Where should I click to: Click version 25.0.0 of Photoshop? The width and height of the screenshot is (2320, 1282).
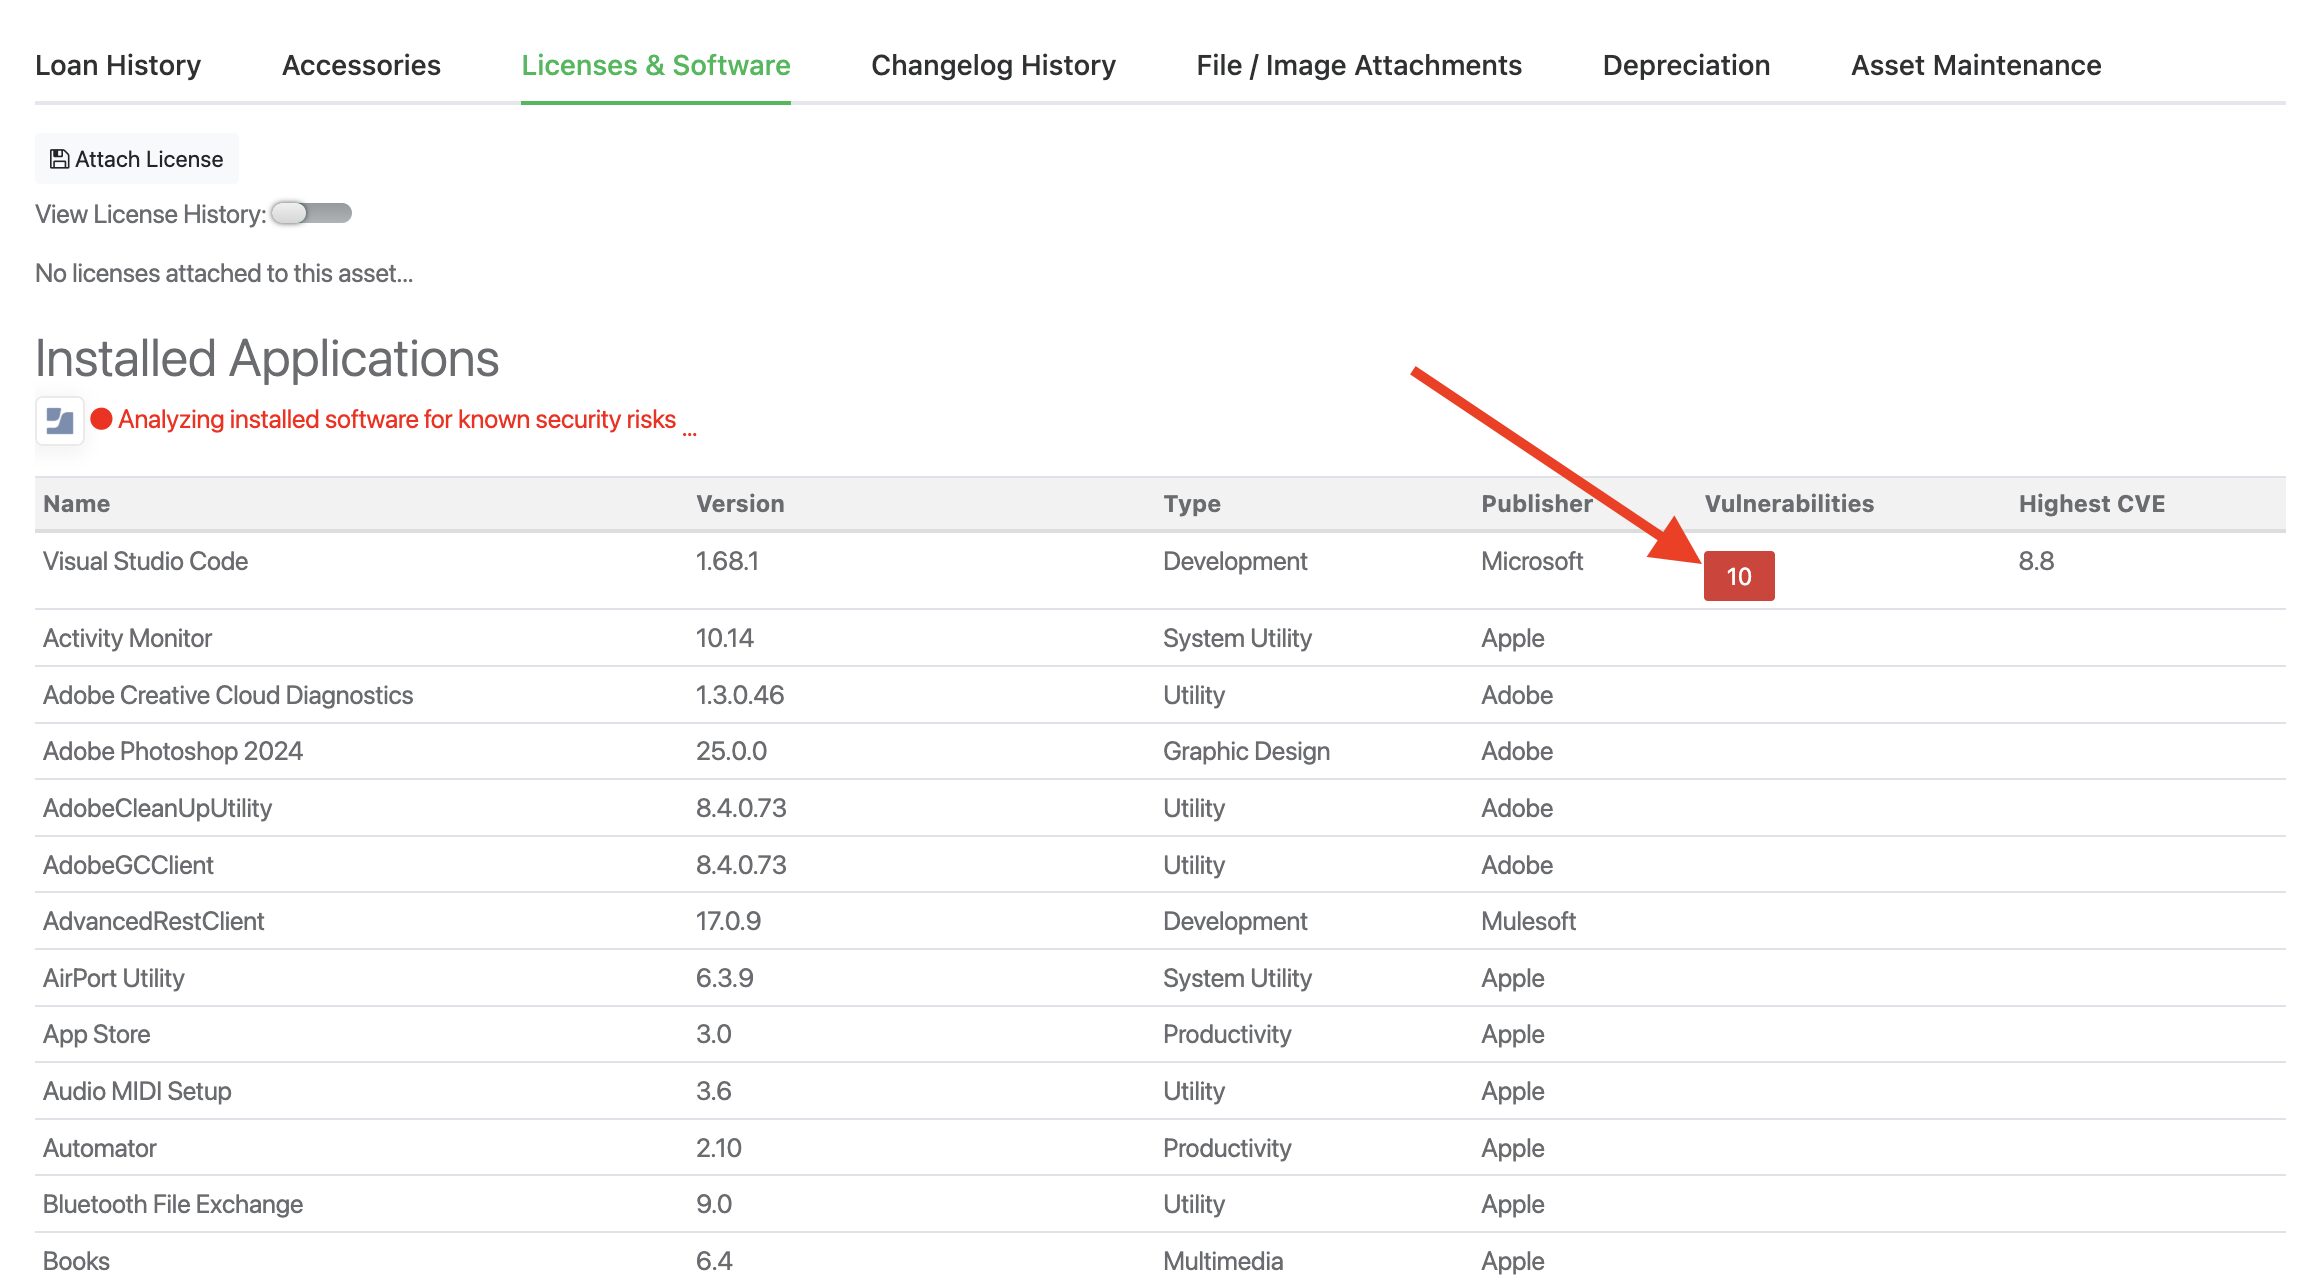(x=732, y=751)
